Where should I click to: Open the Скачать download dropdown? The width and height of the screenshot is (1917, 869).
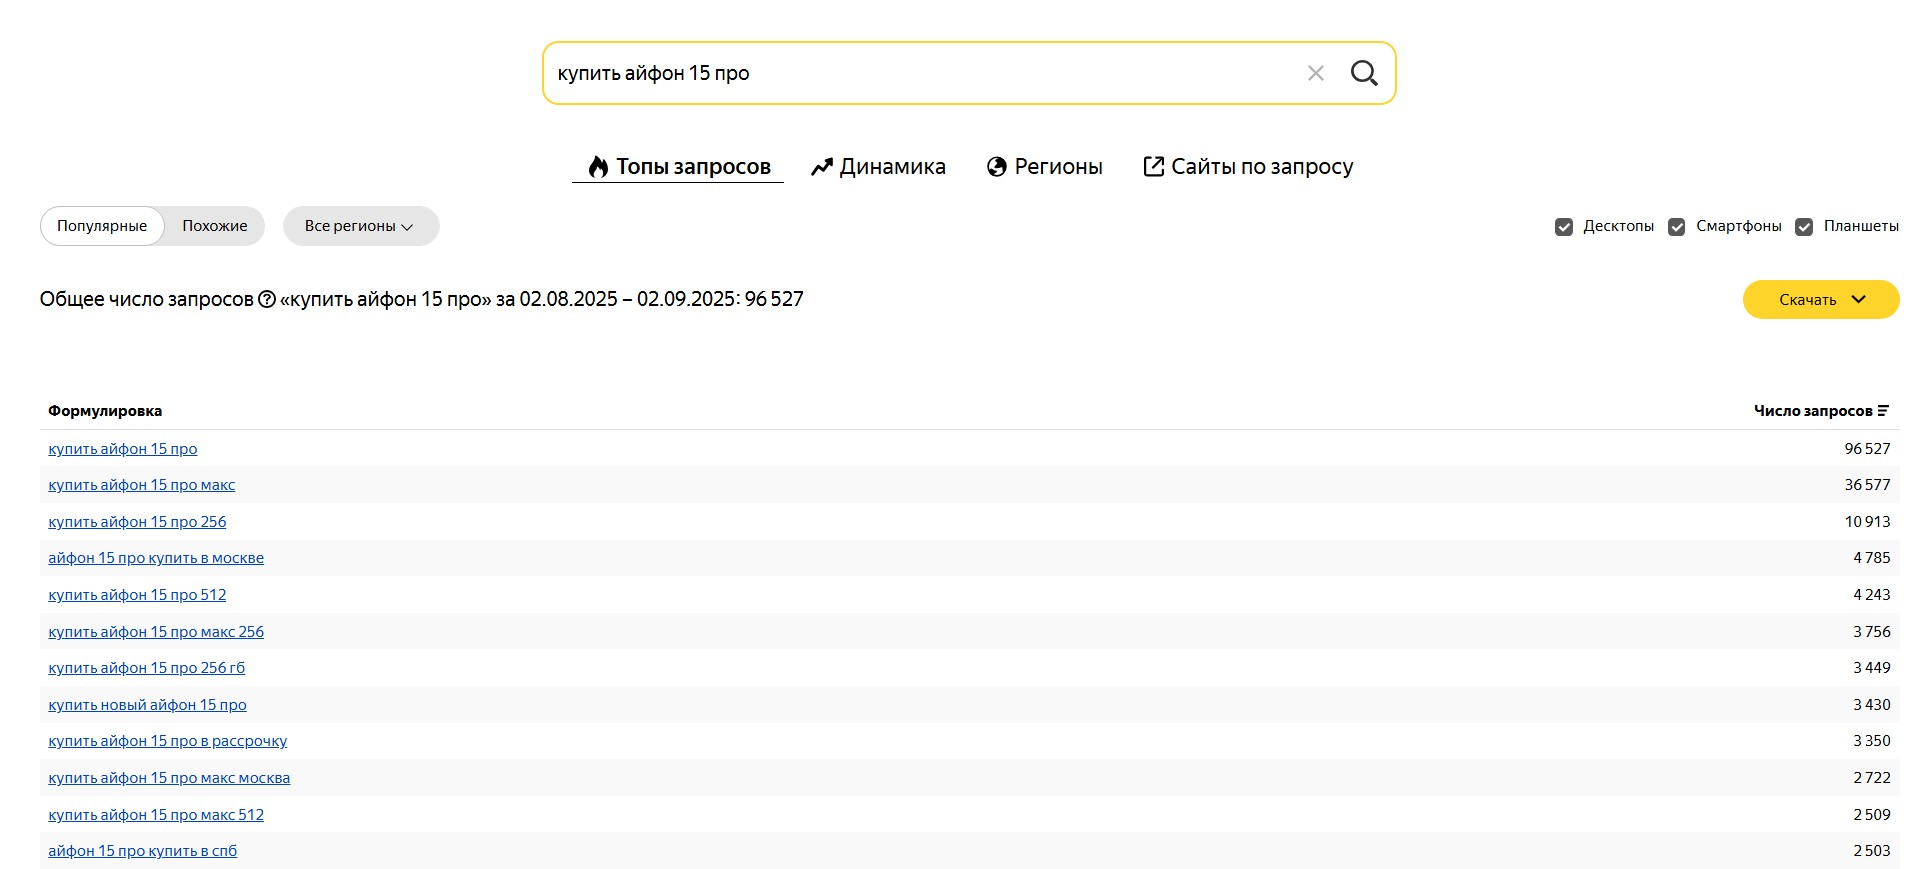[1821, 300]
